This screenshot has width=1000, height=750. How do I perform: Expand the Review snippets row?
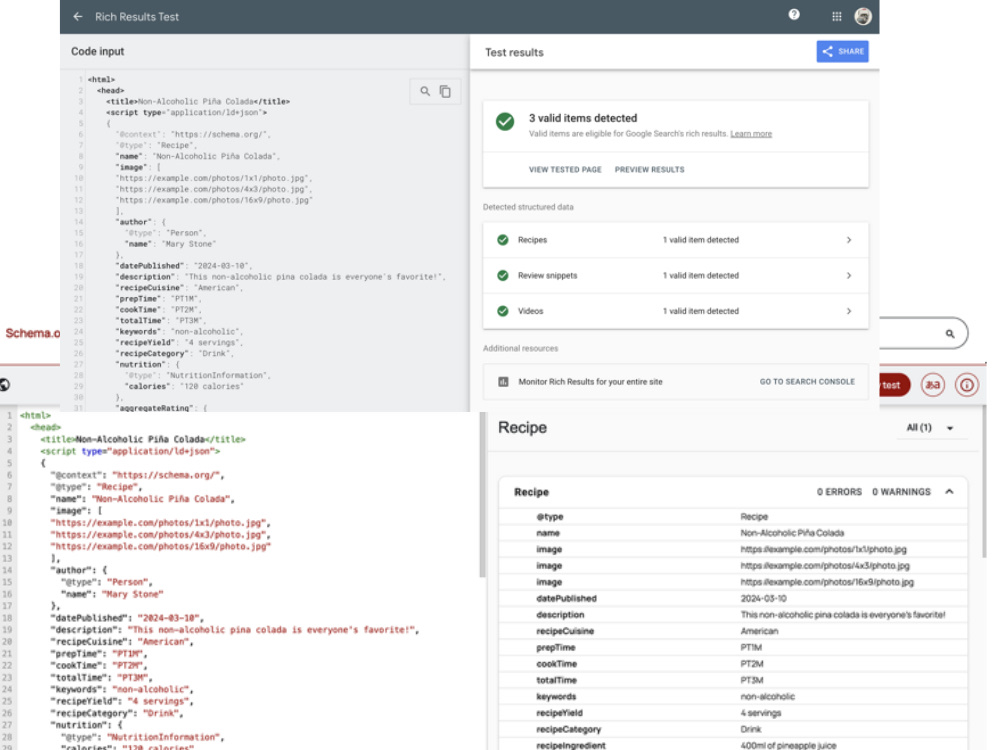tap(675, 276)
